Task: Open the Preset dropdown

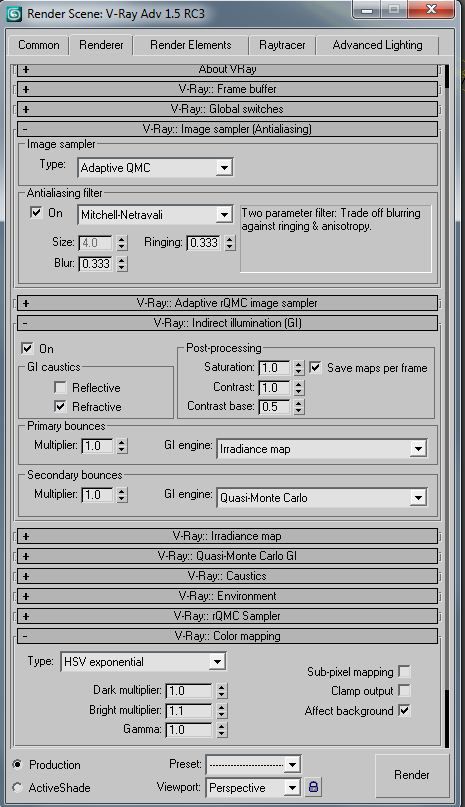Action: click(253, 764)
